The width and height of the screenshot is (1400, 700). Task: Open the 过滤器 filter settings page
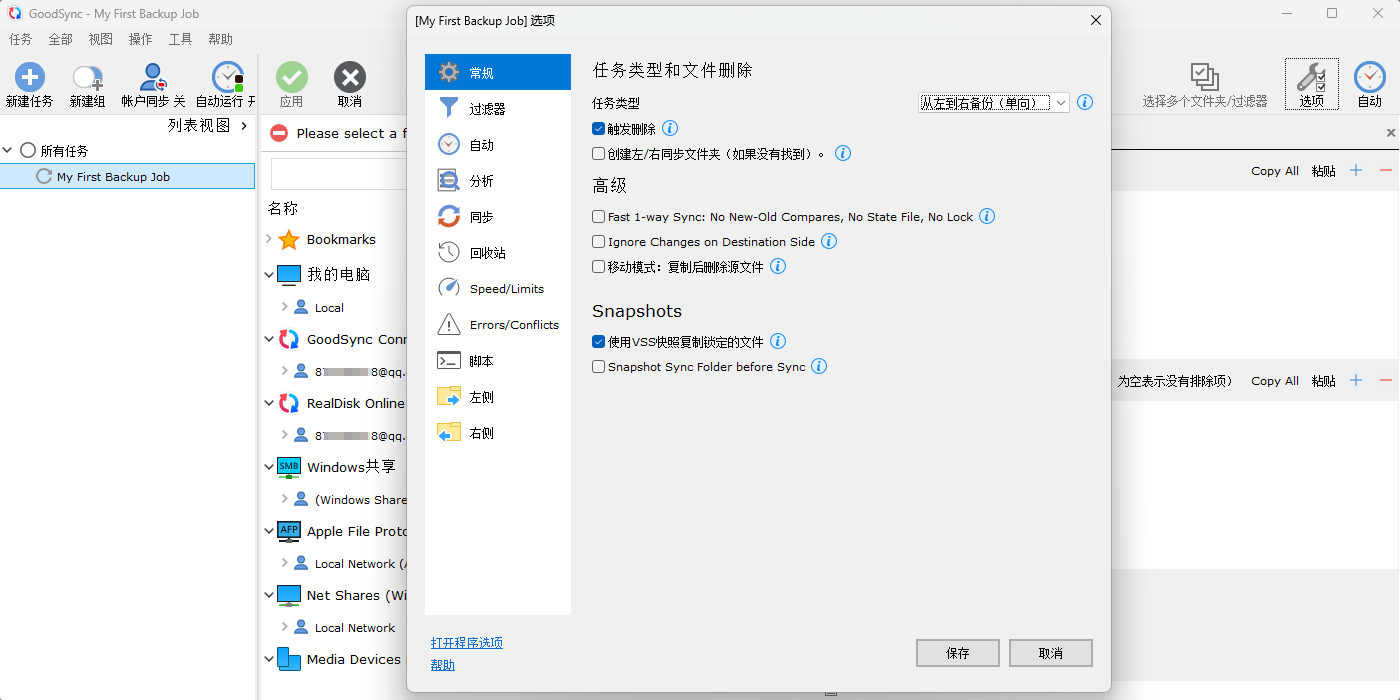487,109
